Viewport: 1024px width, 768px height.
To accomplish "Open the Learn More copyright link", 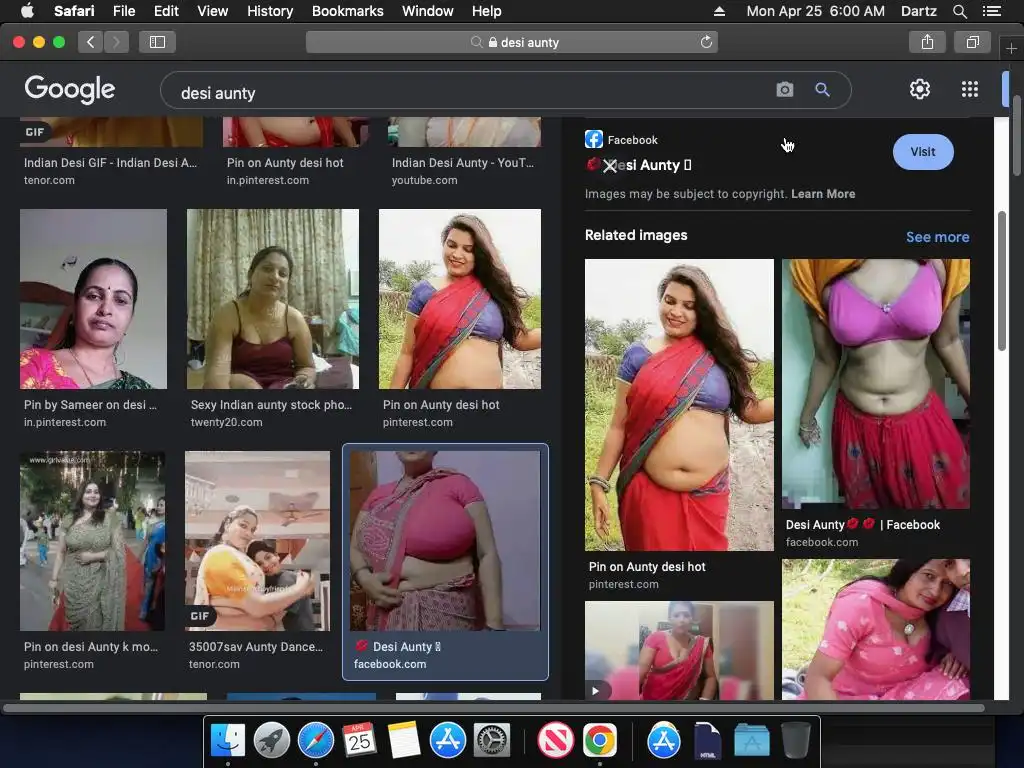I will pyautogui.click(x=823, y=194).
